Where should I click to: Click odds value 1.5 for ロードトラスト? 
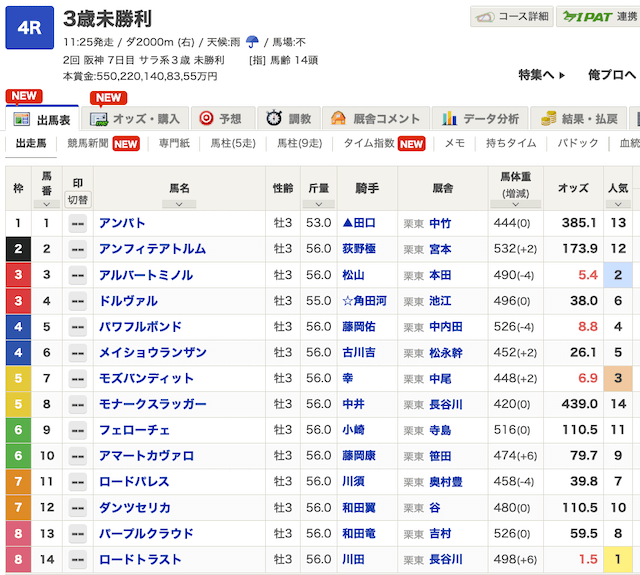(x=588, y=559)
